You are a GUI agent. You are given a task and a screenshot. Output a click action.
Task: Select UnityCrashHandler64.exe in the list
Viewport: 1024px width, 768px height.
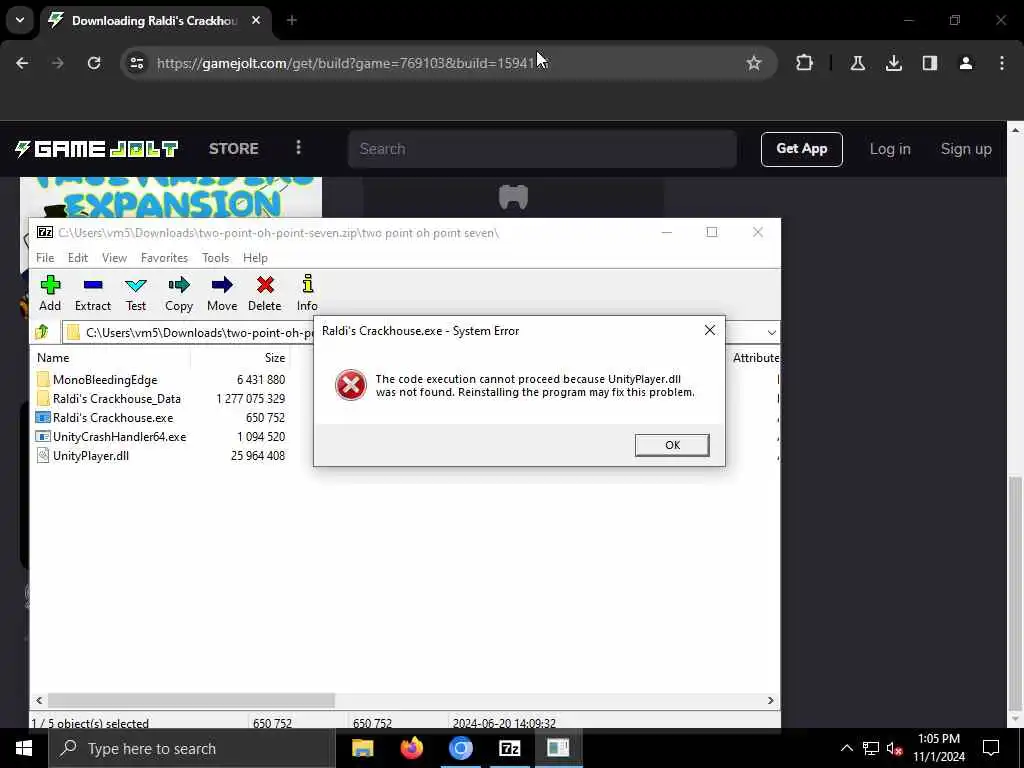[x=120, y=436]
